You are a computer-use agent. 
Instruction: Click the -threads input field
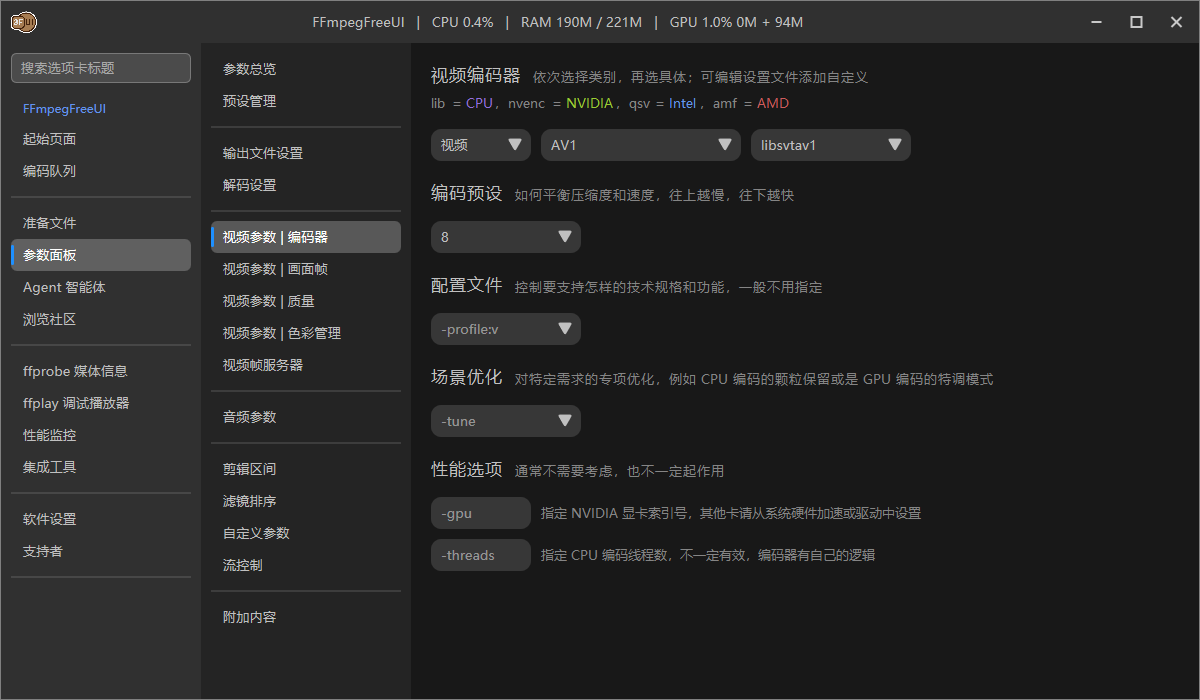[481, 555]
